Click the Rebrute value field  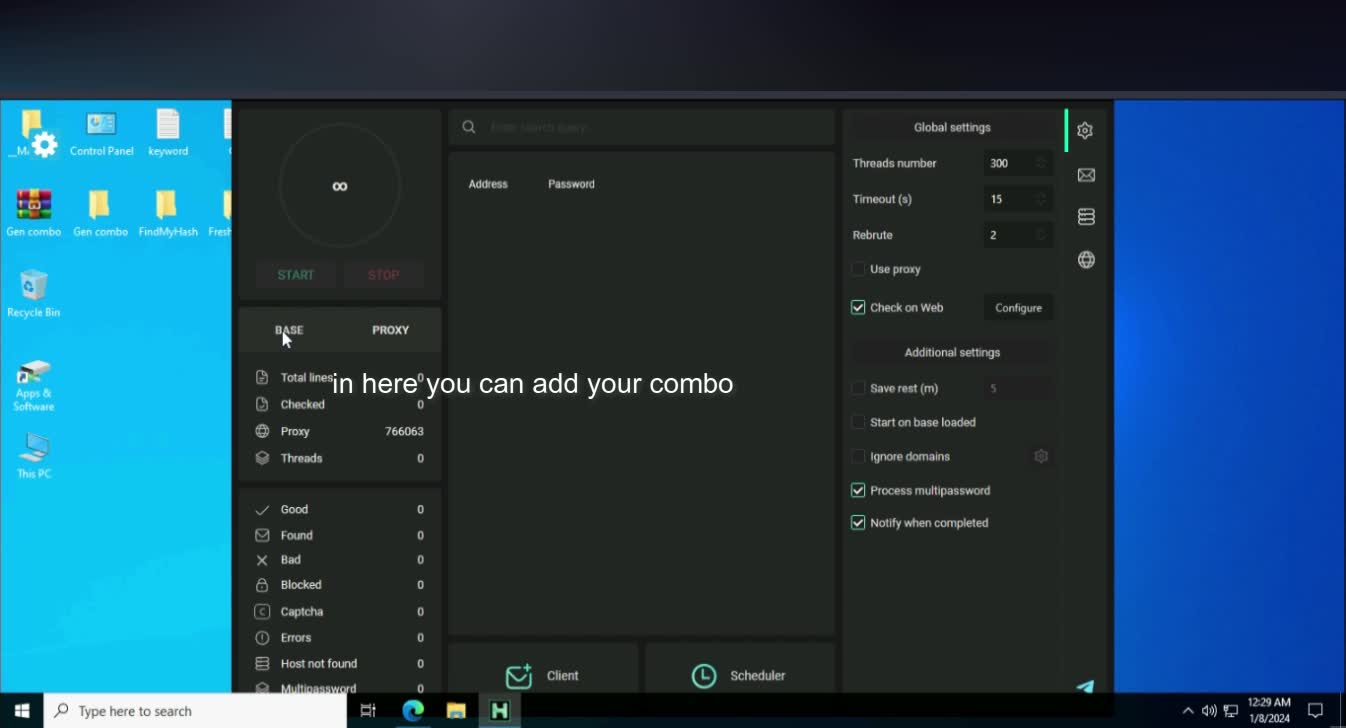1018,235
